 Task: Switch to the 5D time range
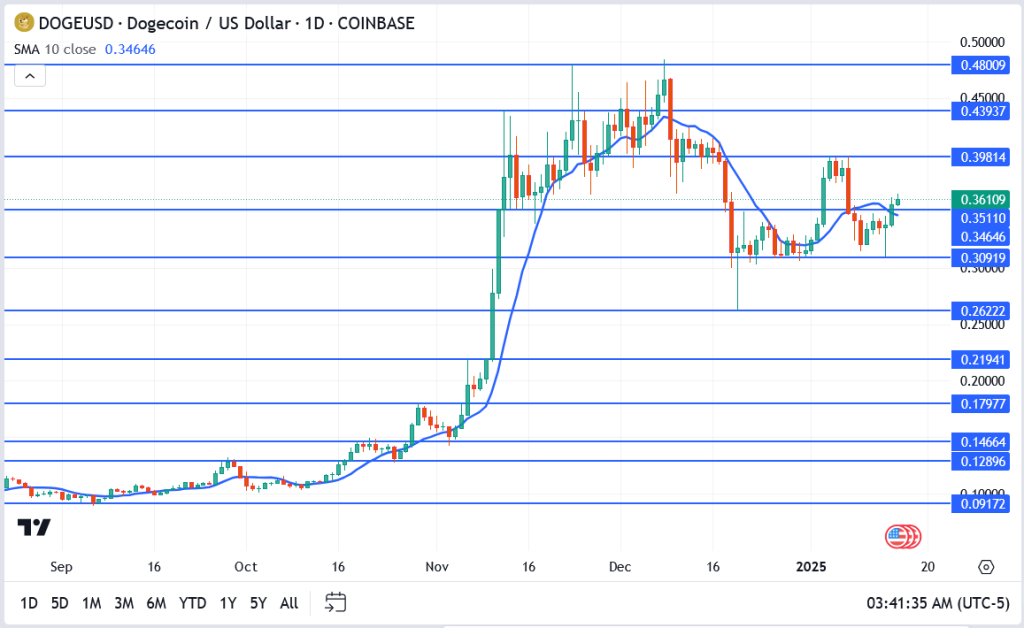[60, 603]
